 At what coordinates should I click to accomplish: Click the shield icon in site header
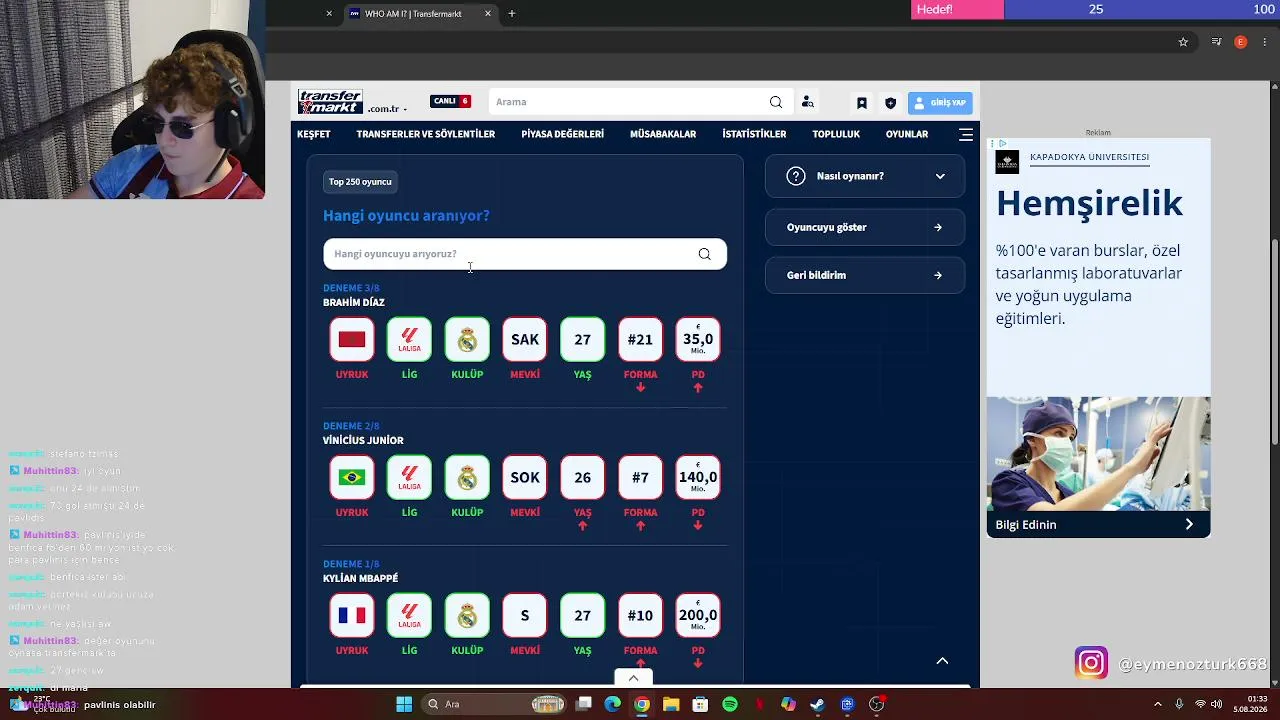[x=890, y=102]
